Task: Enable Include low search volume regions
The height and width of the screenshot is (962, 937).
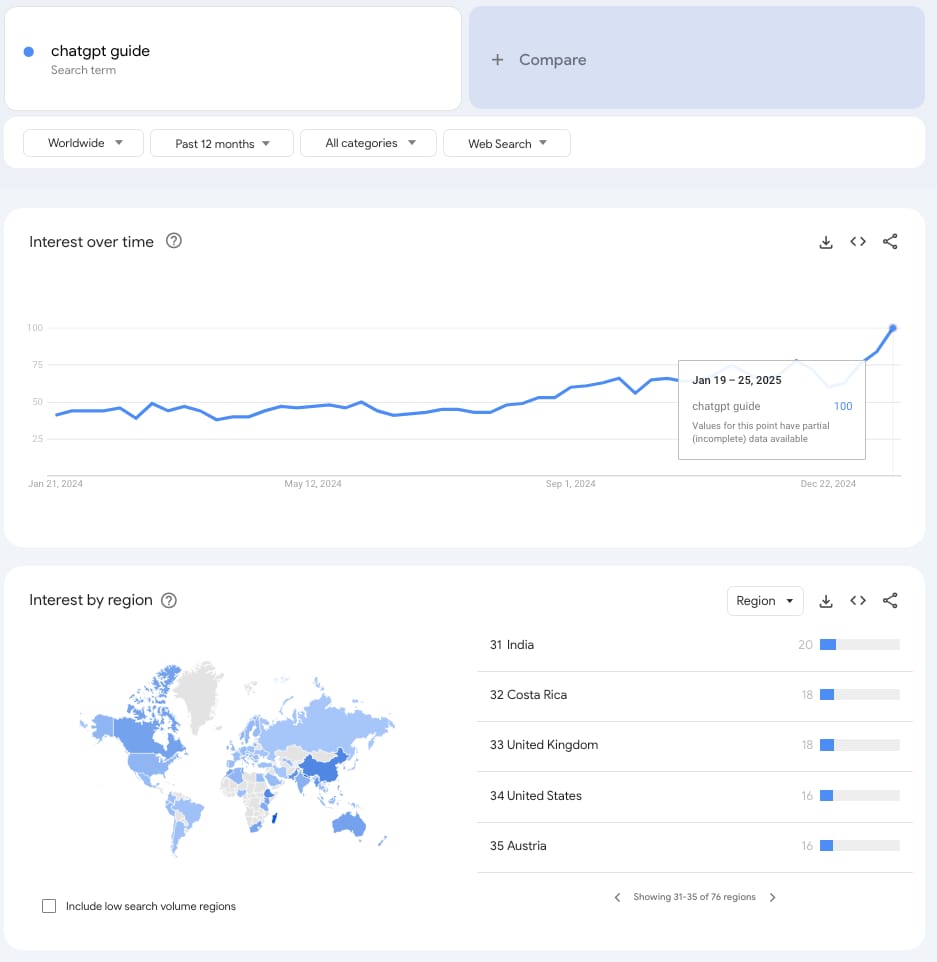Action: pos(49,906)
